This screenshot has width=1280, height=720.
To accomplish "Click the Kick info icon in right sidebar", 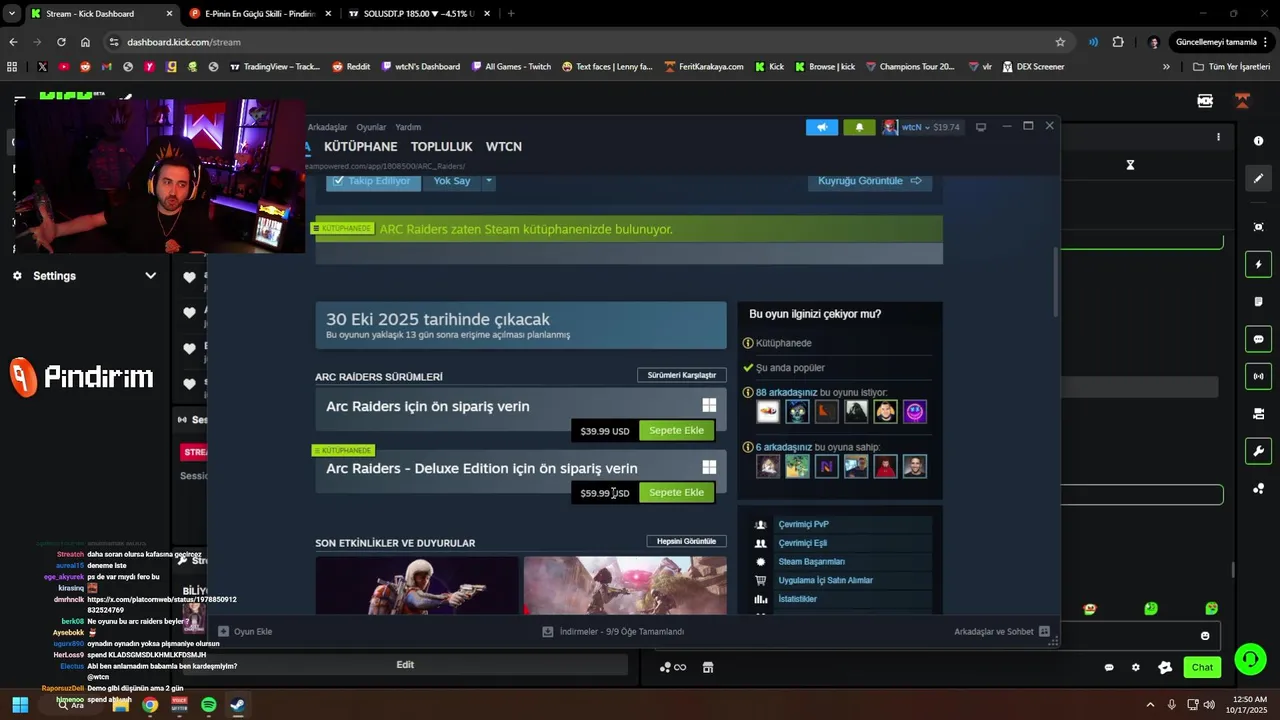I will tap(1258, 141).
